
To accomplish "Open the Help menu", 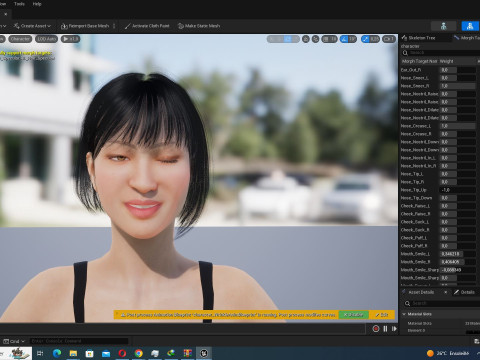I will pos(37,4).
